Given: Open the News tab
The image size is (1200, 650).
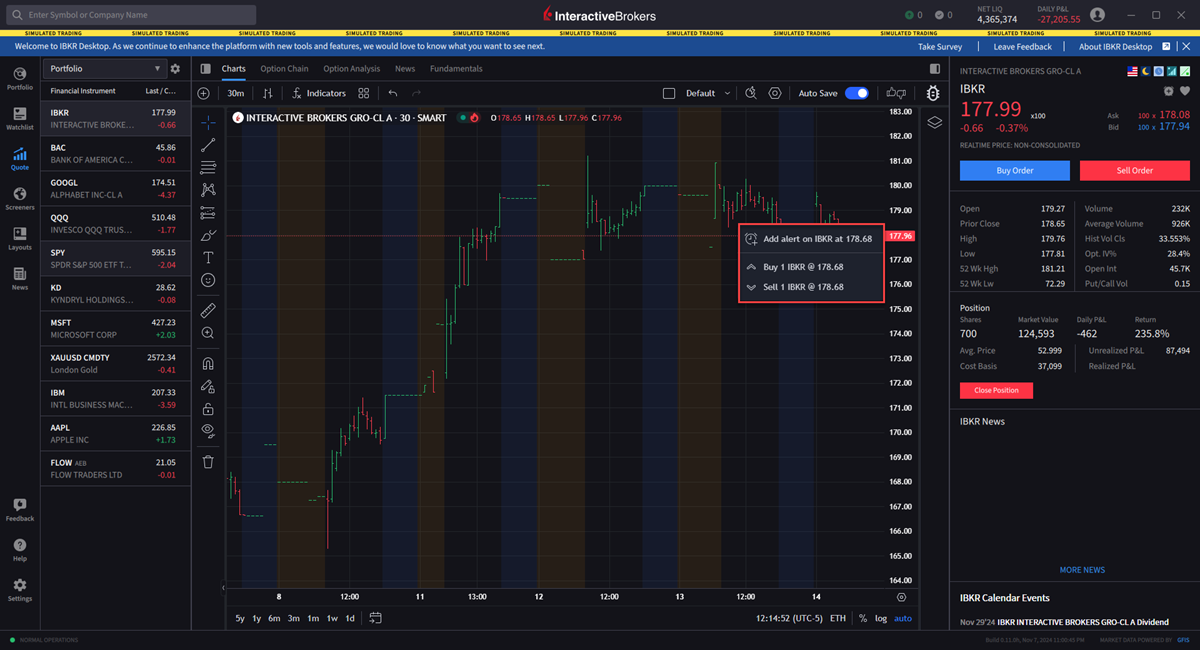Looking at the screenshot, I should (405, 69).
